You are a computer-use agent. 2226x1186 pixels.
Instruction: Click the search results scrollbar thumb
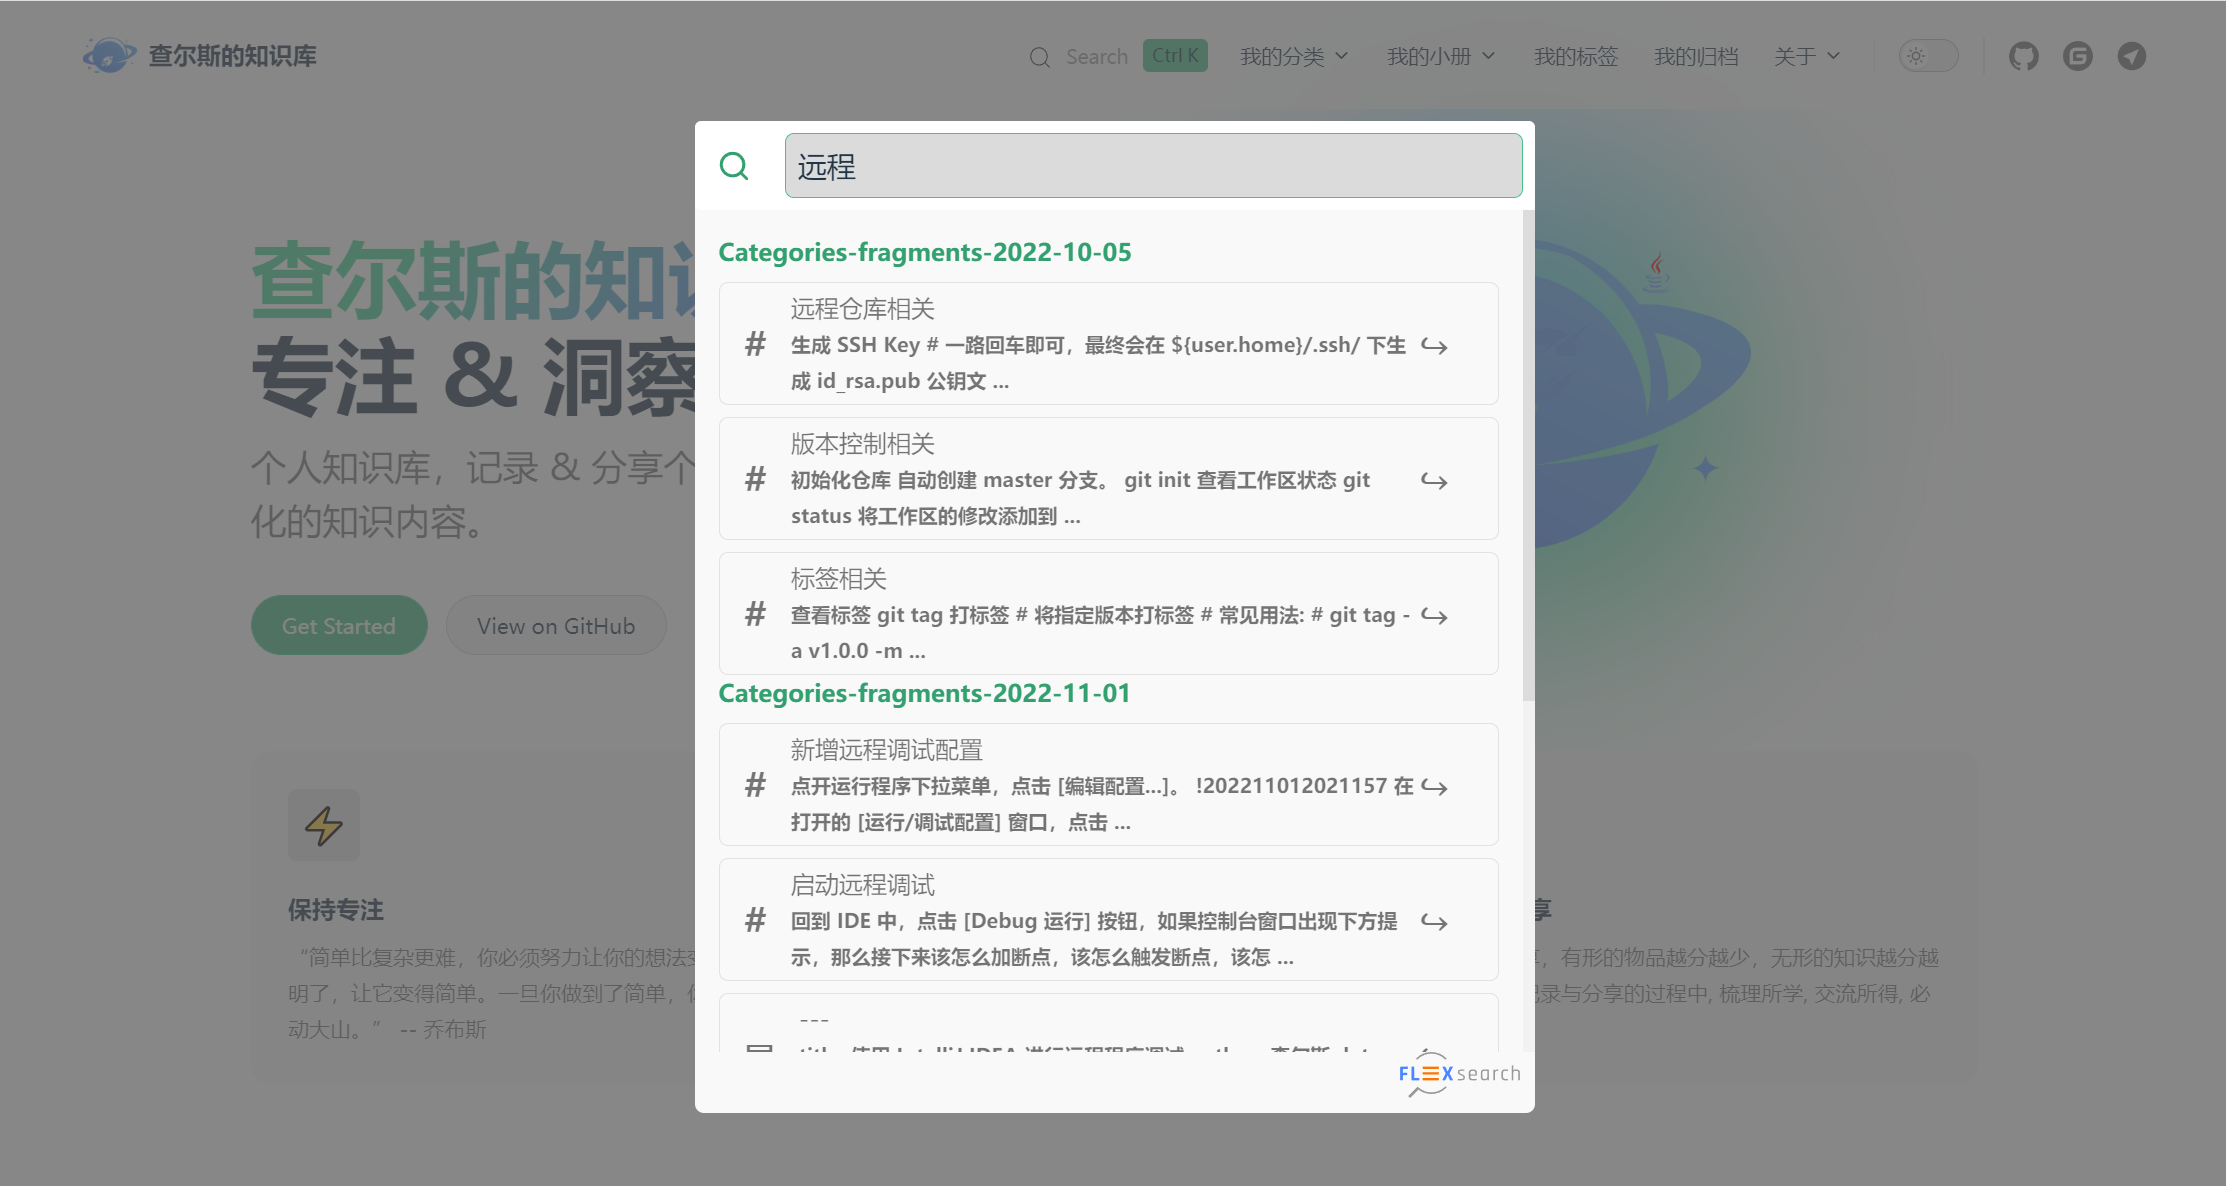click(x=1527, y=455)
